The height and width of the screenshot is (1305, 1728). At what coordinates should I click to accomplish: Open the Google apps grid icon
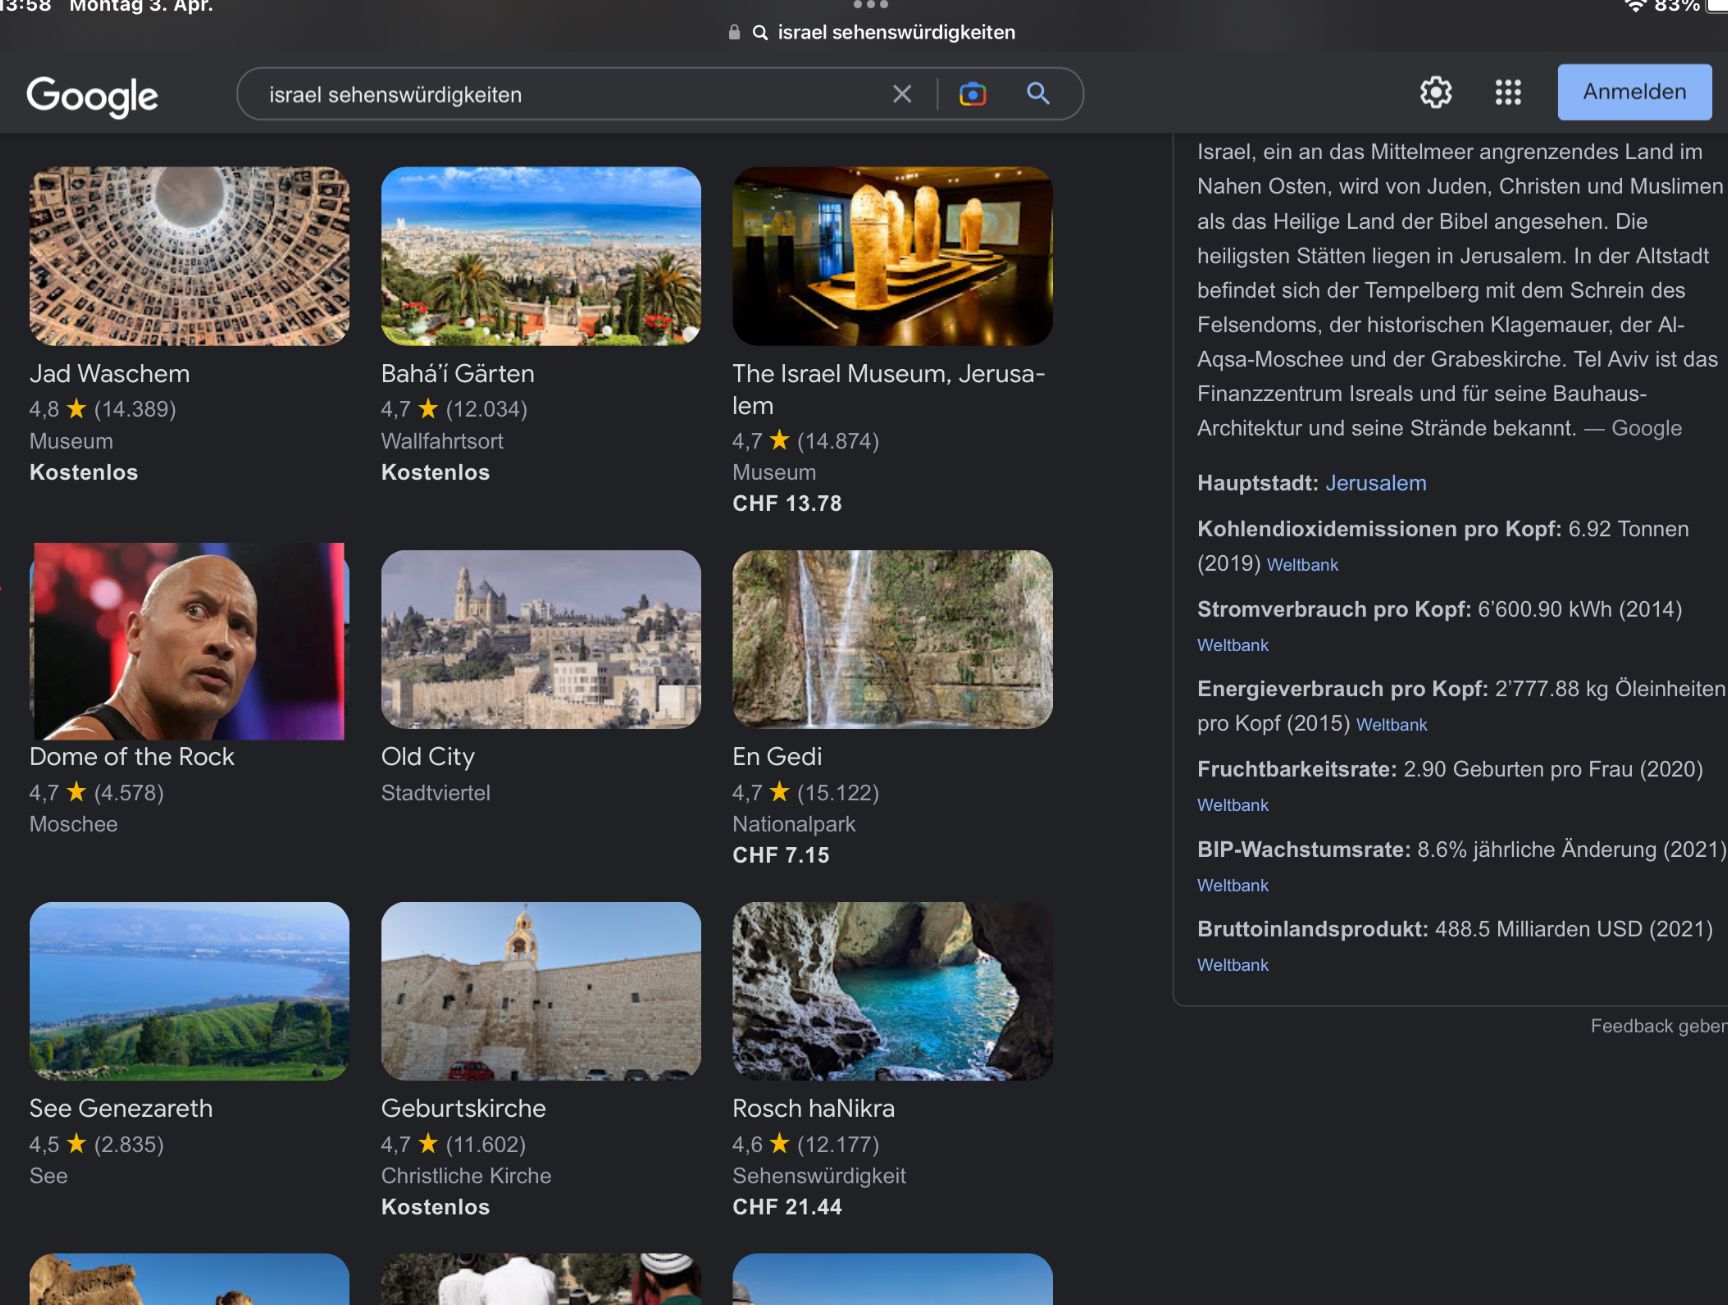(1508, 92)
